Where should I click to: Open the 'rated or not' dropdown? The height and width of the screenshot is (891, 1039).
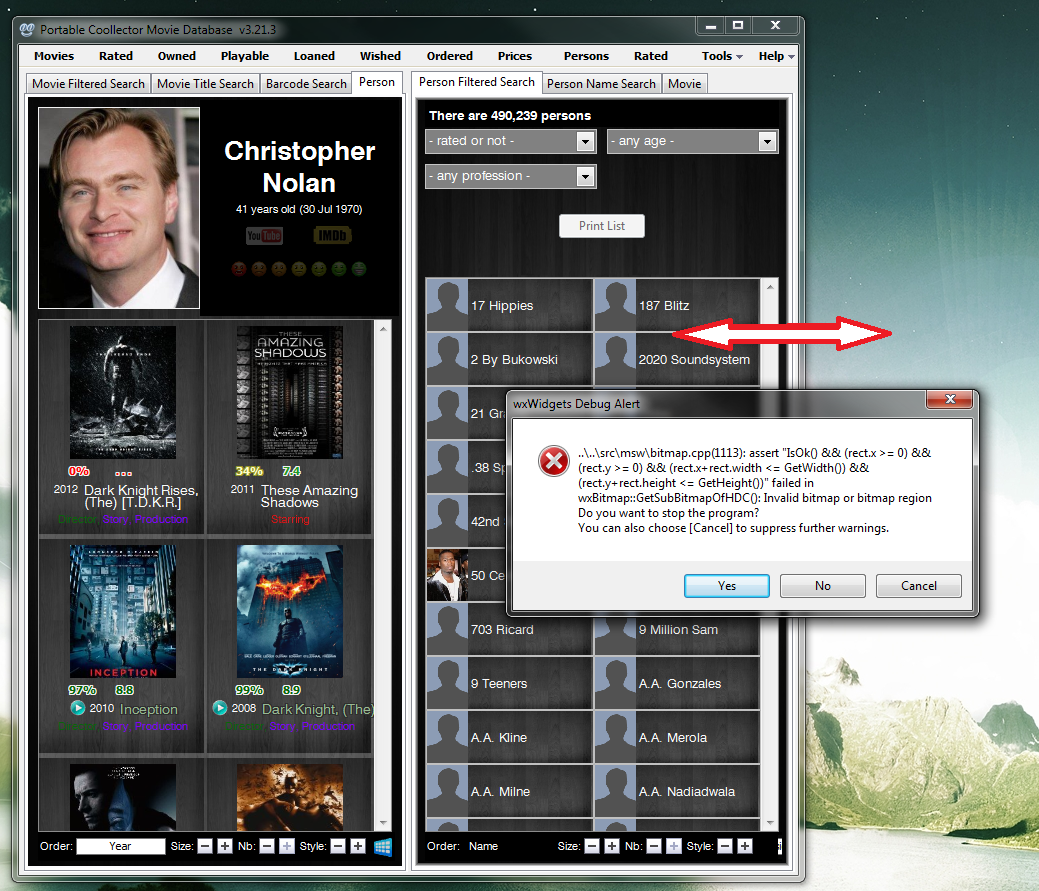(x=511, y=141)
